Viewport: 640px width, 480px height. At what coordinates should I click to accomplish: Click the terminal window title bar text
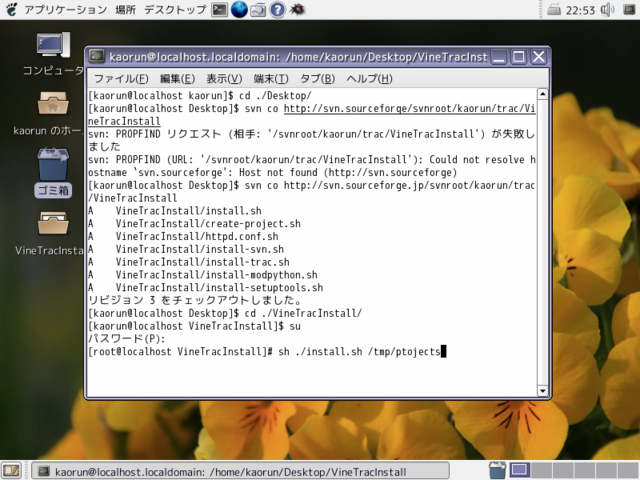pos(298,57)
